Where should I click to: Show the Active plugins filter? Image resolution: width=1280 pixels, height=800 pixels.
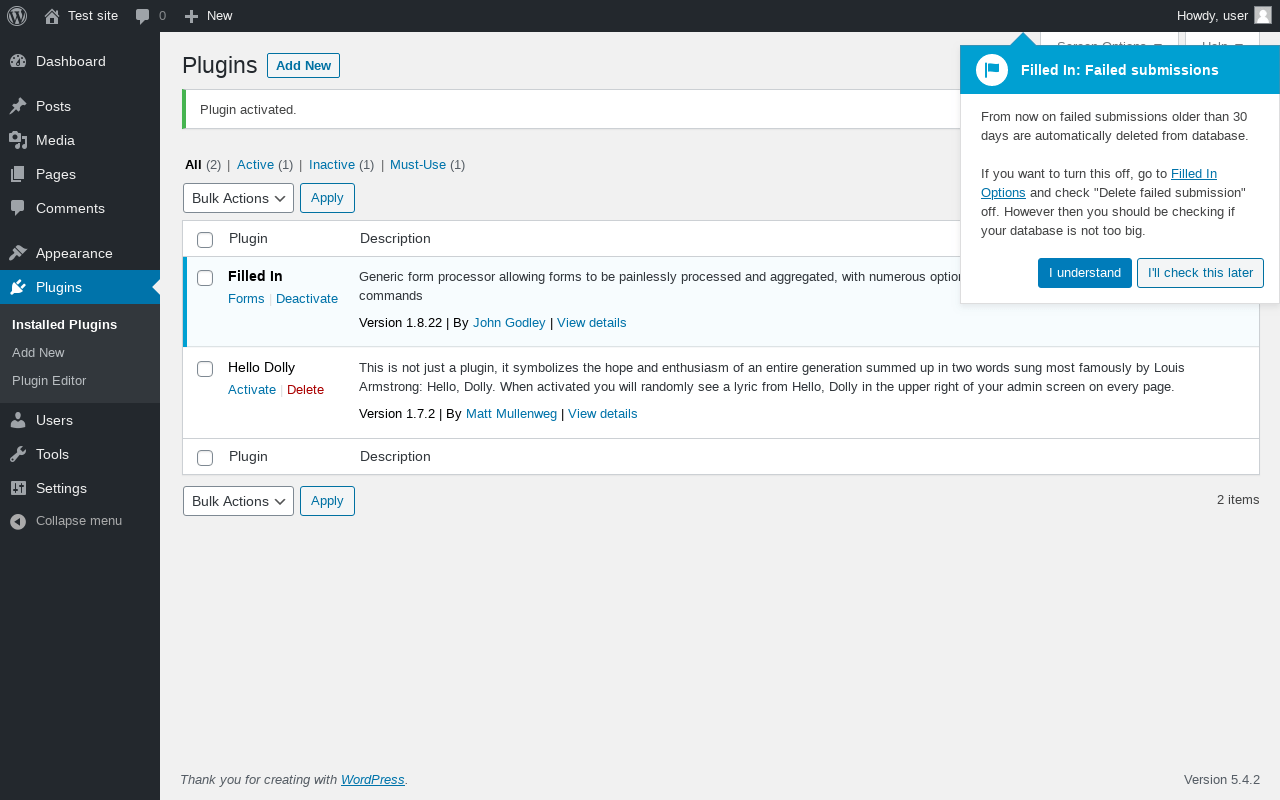255,164
